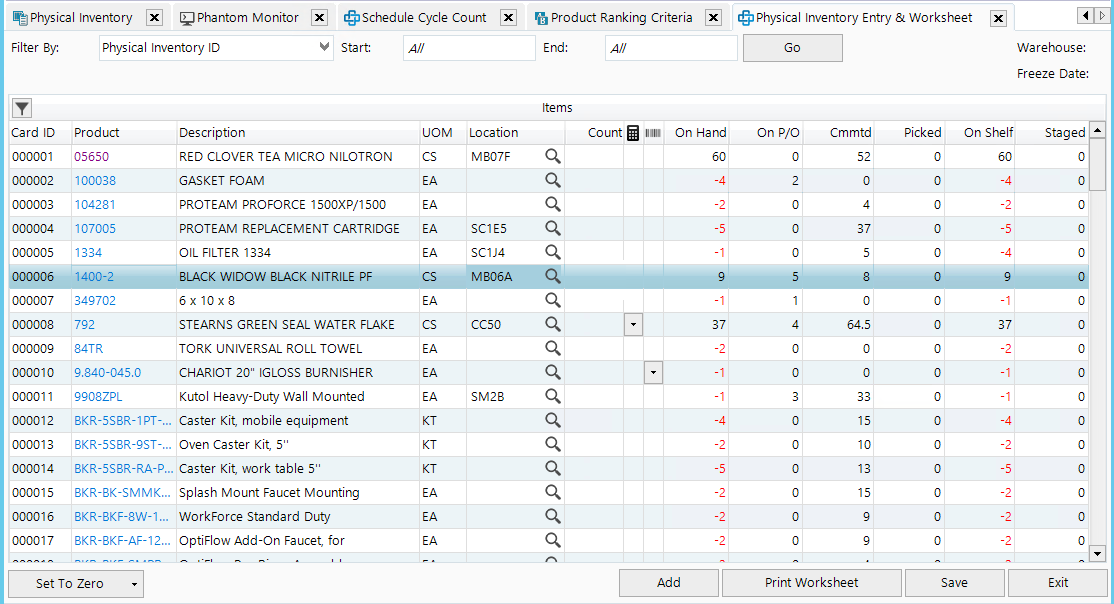
Task: Click magnifier on STEARNS GREEN SEAL row
Action: pyautogui.click(x=552, y=324)
